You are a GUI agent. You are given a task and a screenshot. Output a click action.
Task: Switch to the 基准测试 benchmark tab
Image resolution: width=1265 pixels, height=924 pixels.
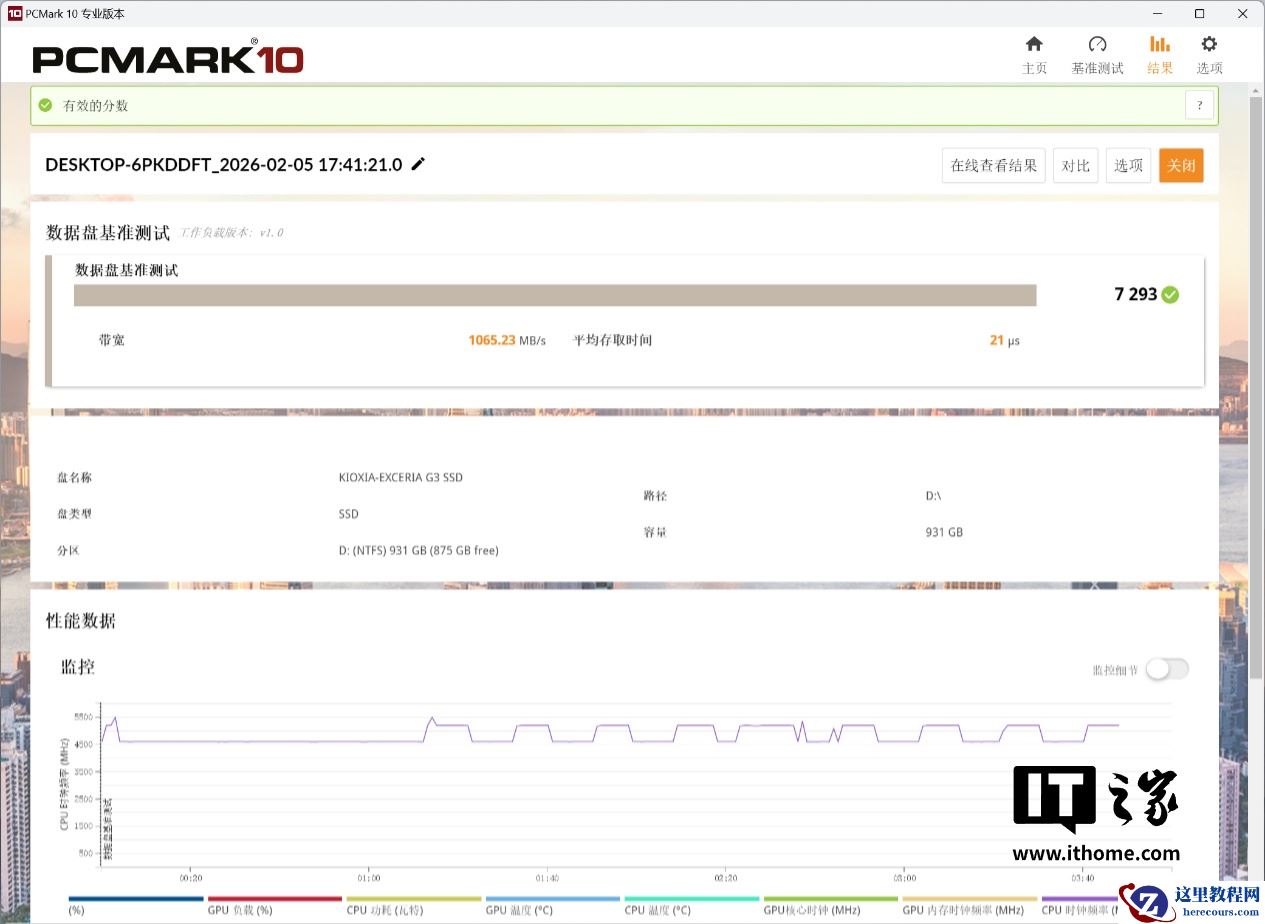point(1097,55)
